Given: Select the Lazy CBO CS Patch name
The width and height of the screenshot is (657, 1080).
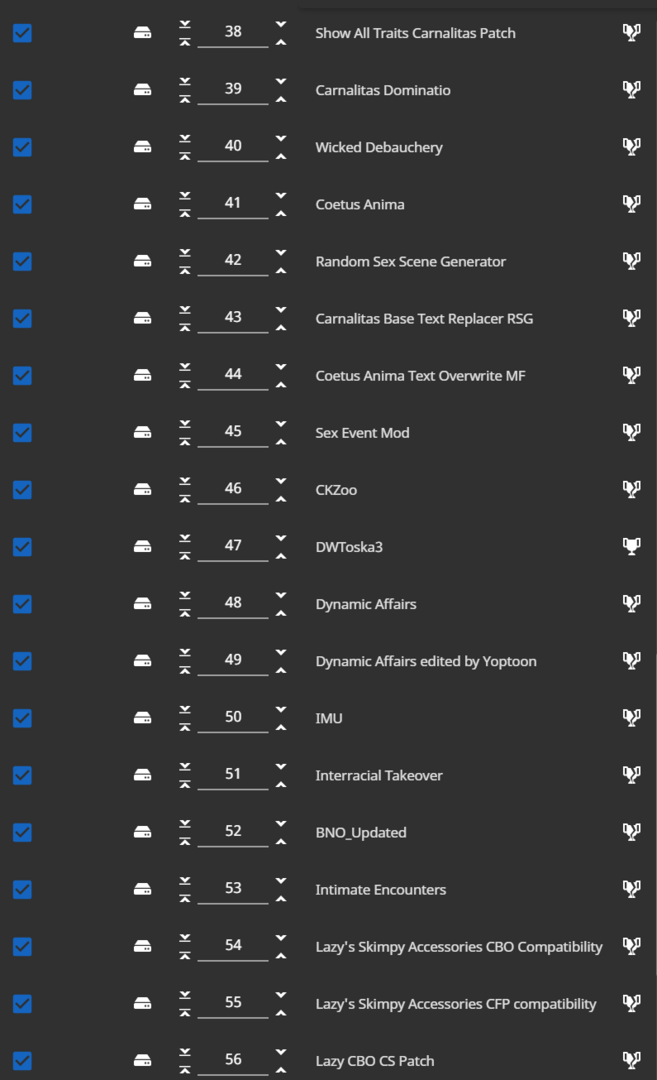Looking at the screenshot, I should pyautogui.click(x=375, y=1061).
